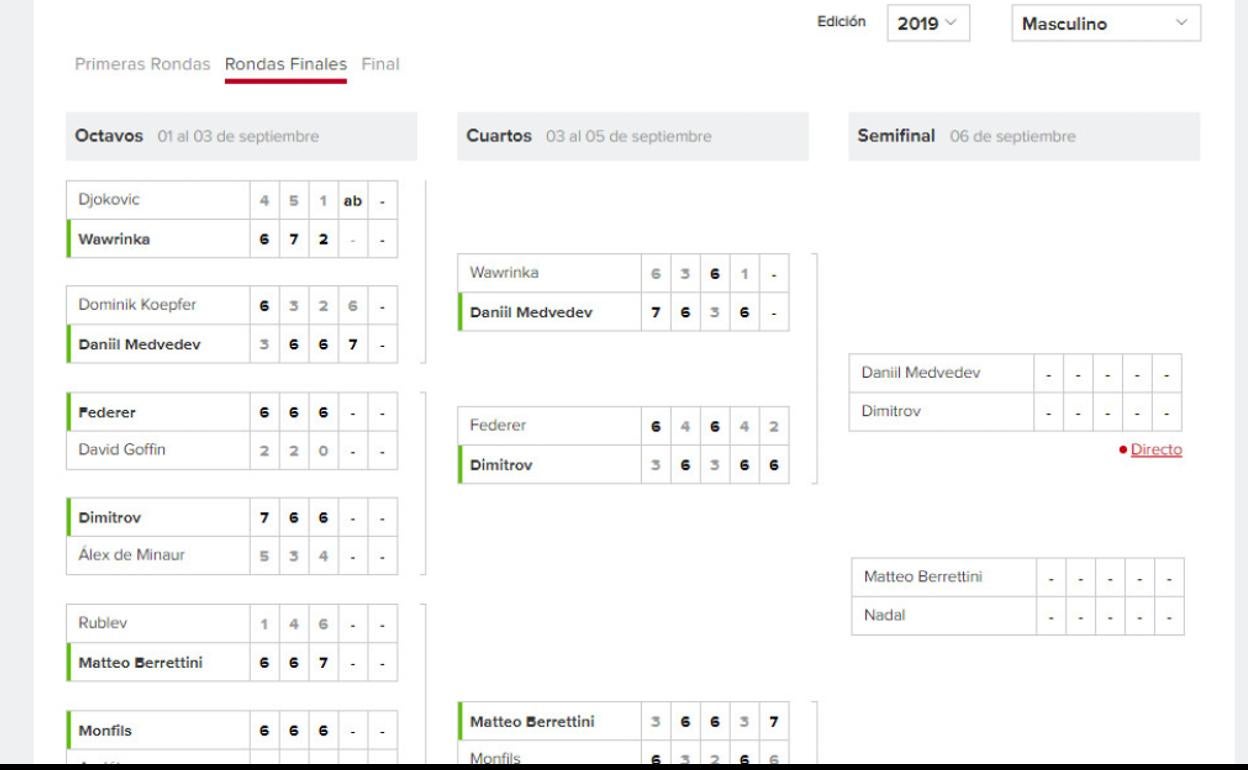
Task: Click Álex de Minaur's name
Action: (x=131, y=556)
